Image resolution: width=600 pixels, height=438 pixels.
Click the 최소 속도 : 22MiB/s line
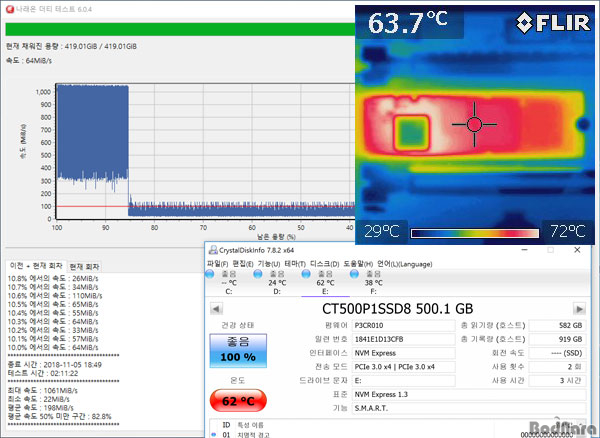pyautogui.click(x=39, y=399)
